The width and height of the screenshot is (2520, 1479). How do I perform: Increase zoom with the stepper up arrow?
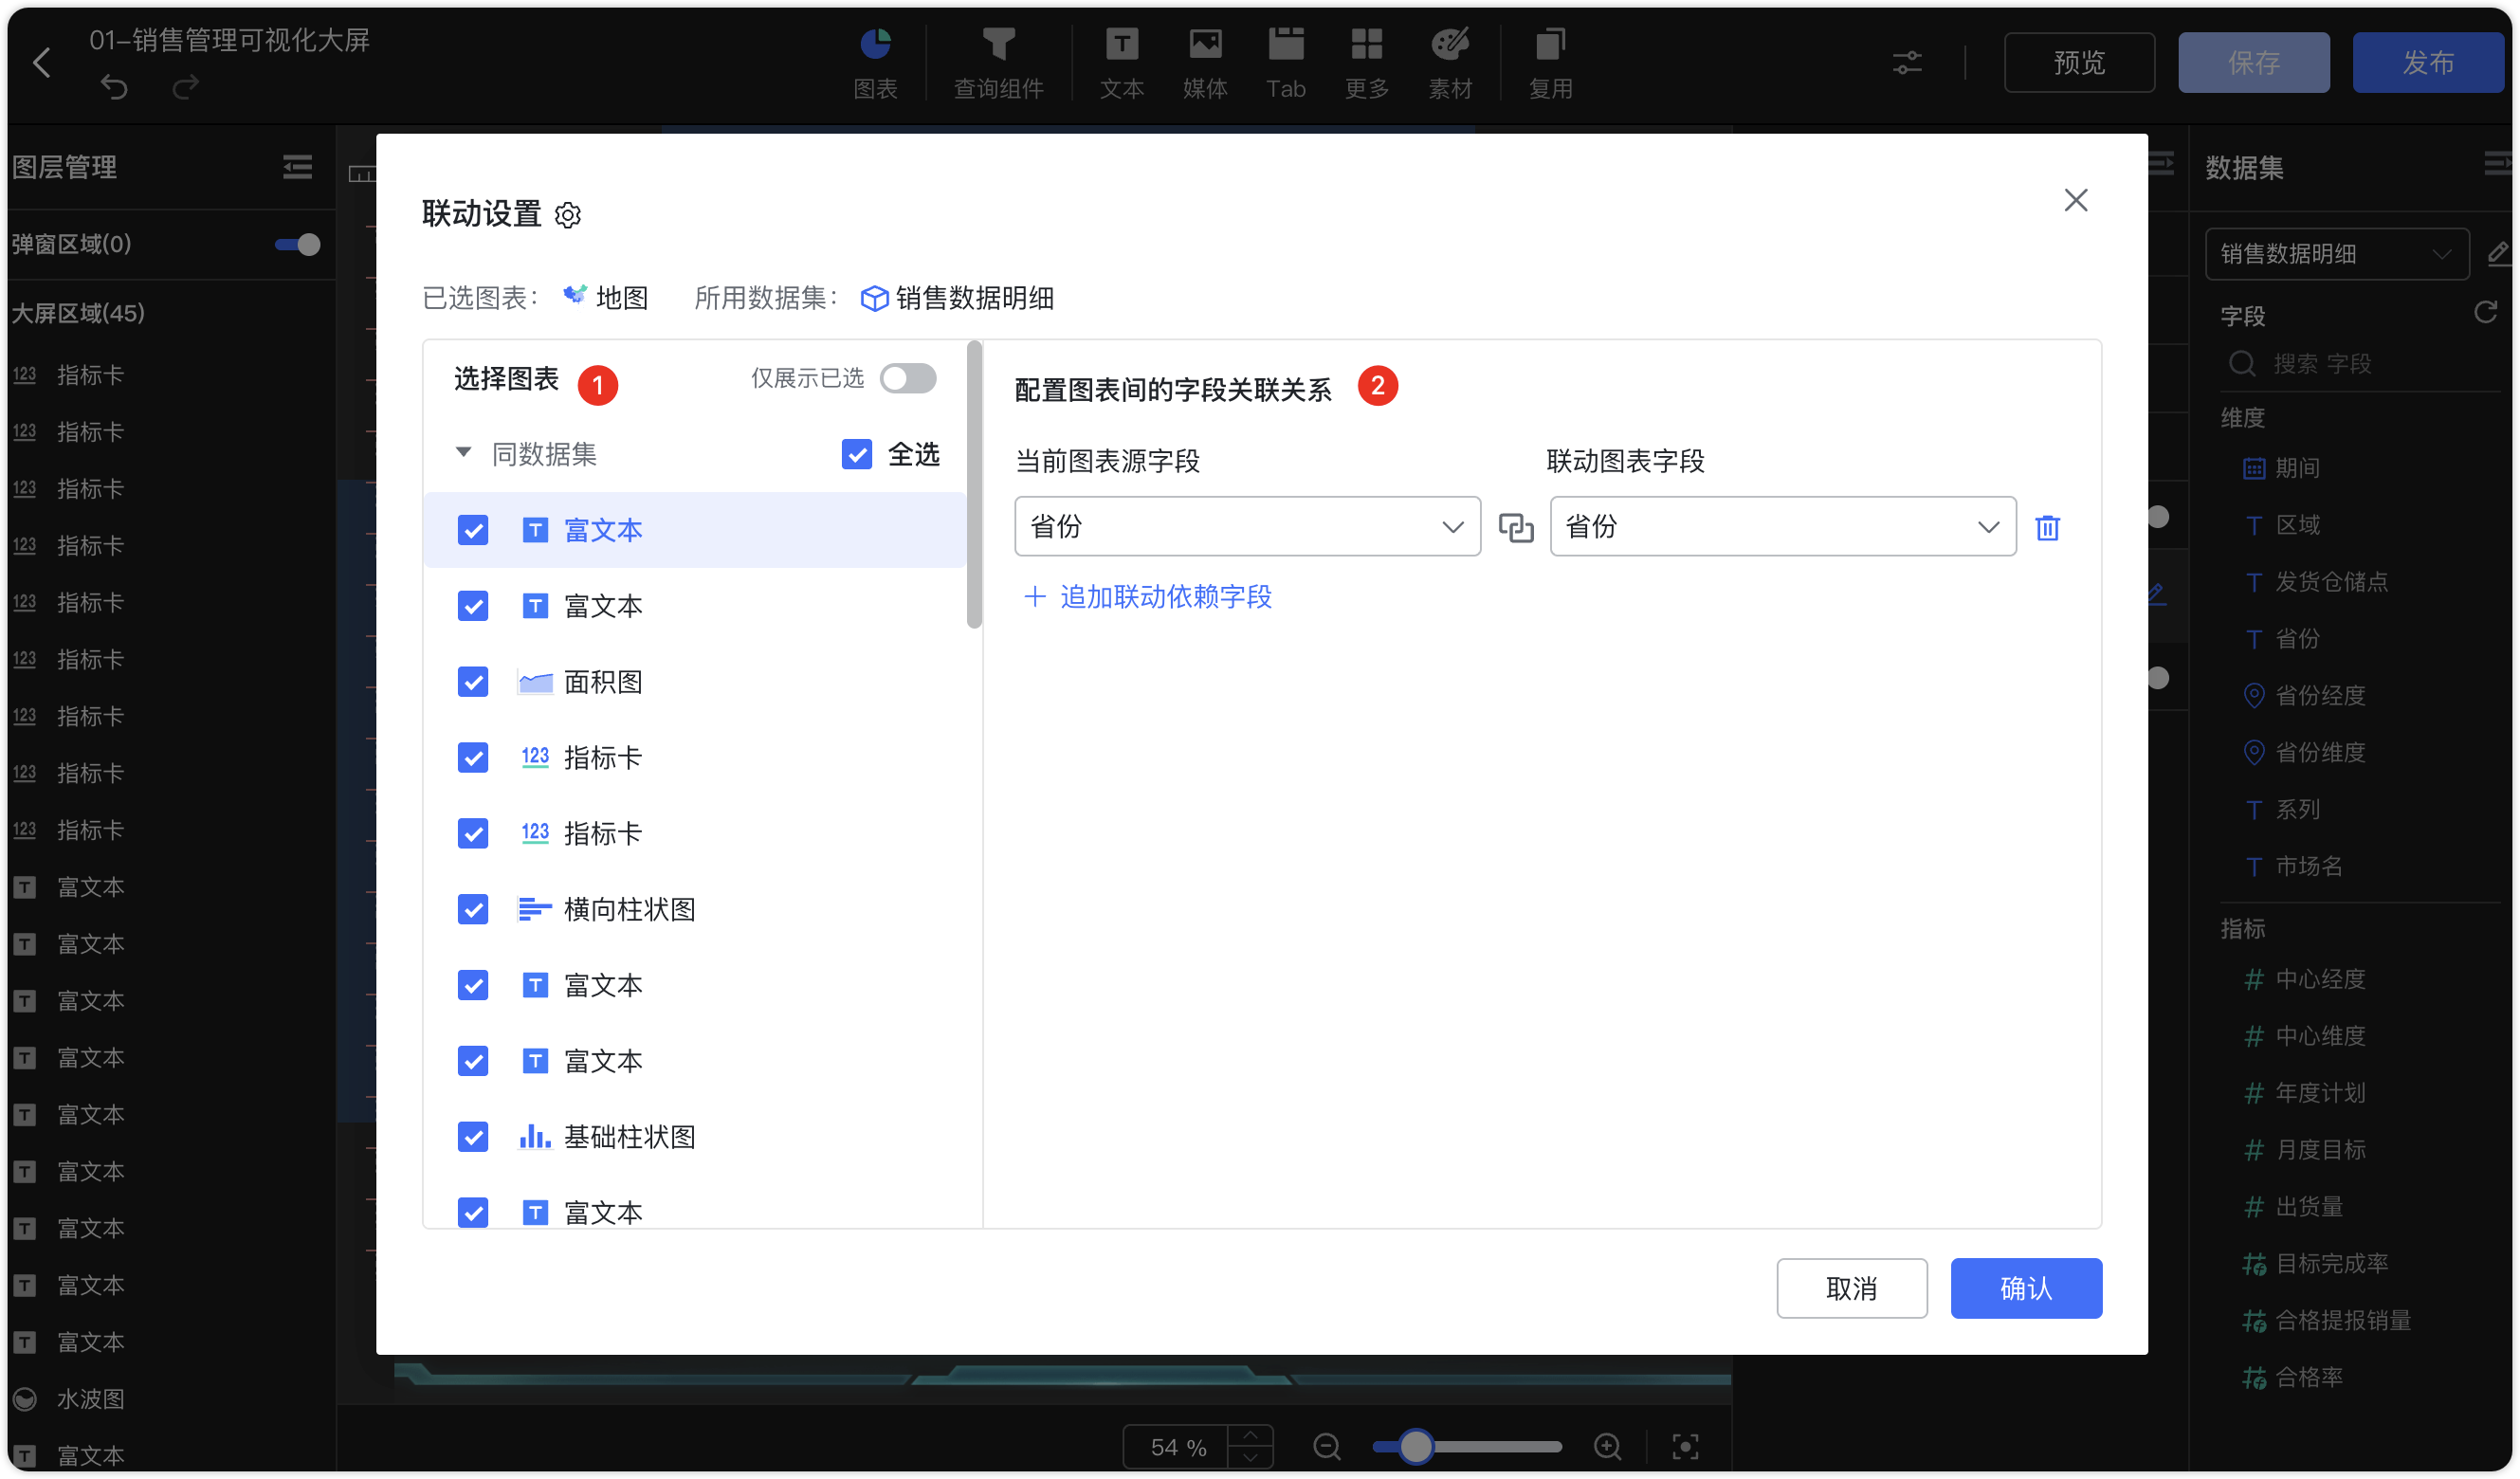point(1250,1435)
